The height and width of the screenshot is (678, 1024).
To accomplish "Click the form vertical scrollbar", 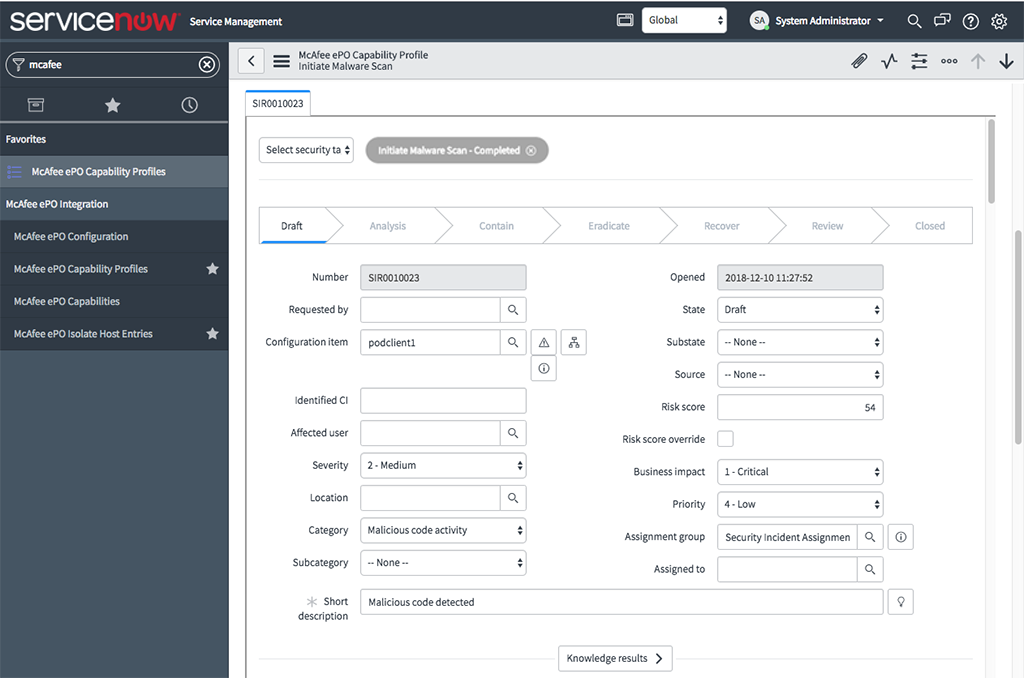I will point(991,162).
